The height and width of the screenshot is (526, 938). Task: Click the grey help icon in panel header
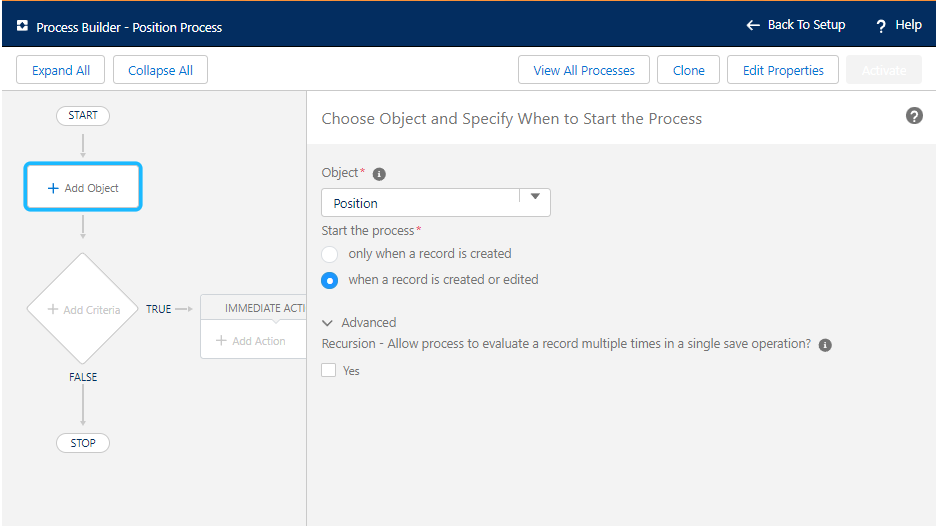[914, 116]
